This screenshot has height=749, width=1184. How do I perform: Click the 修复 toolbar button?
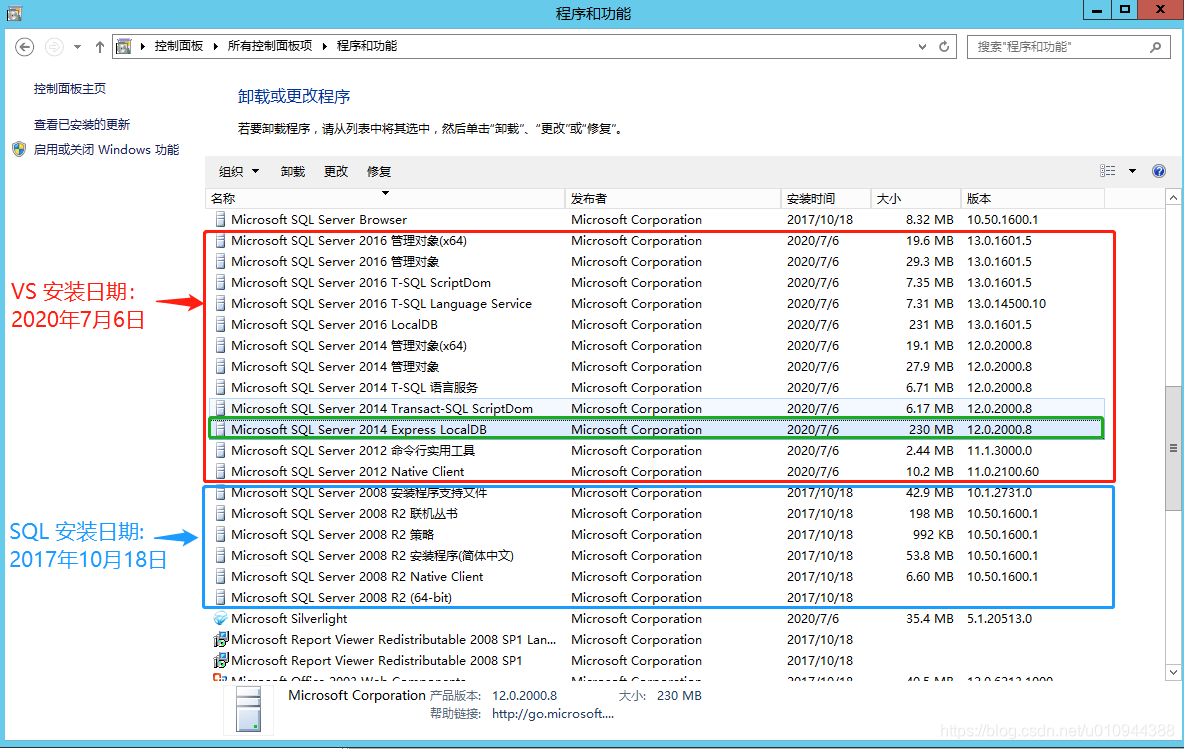coord(379,171)
